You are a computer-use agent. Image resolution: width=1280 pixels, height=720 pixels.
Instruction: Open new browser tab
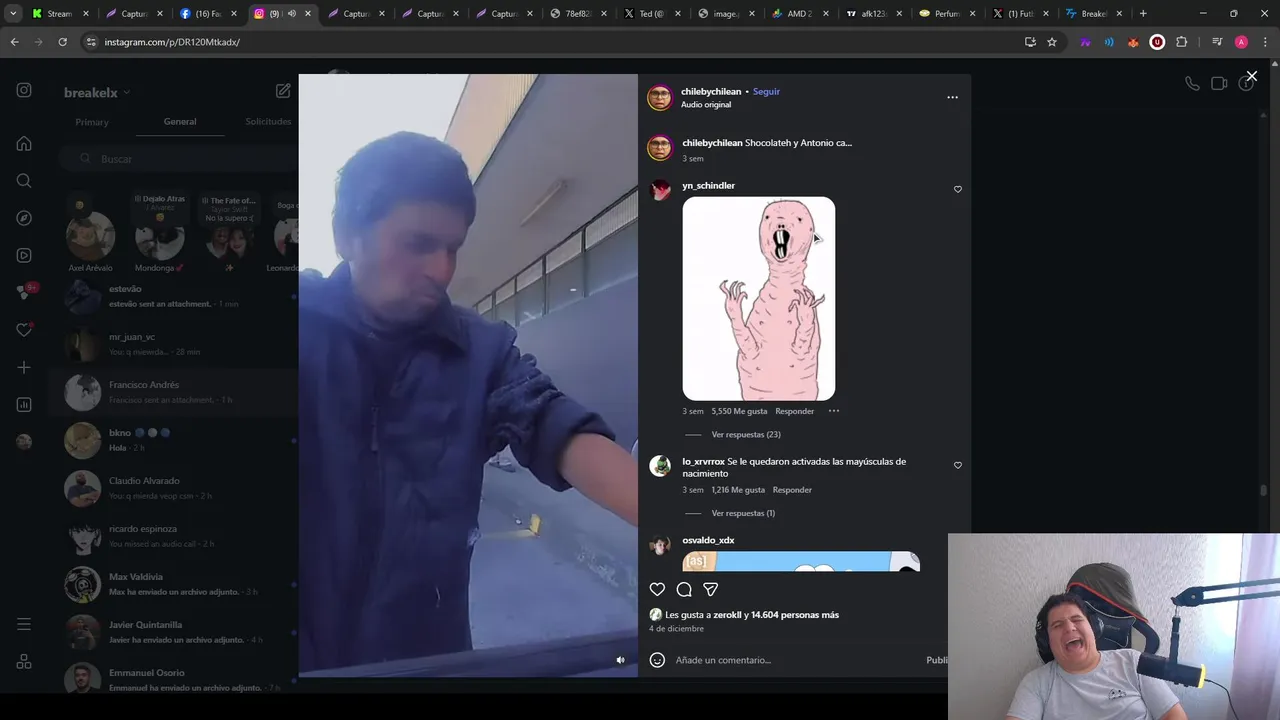(1143, 14)
